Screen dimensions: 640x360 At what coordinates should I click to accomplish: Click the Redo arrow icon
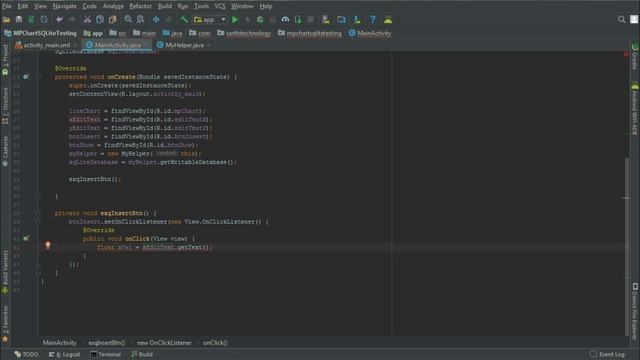click(x=72, y=20)
